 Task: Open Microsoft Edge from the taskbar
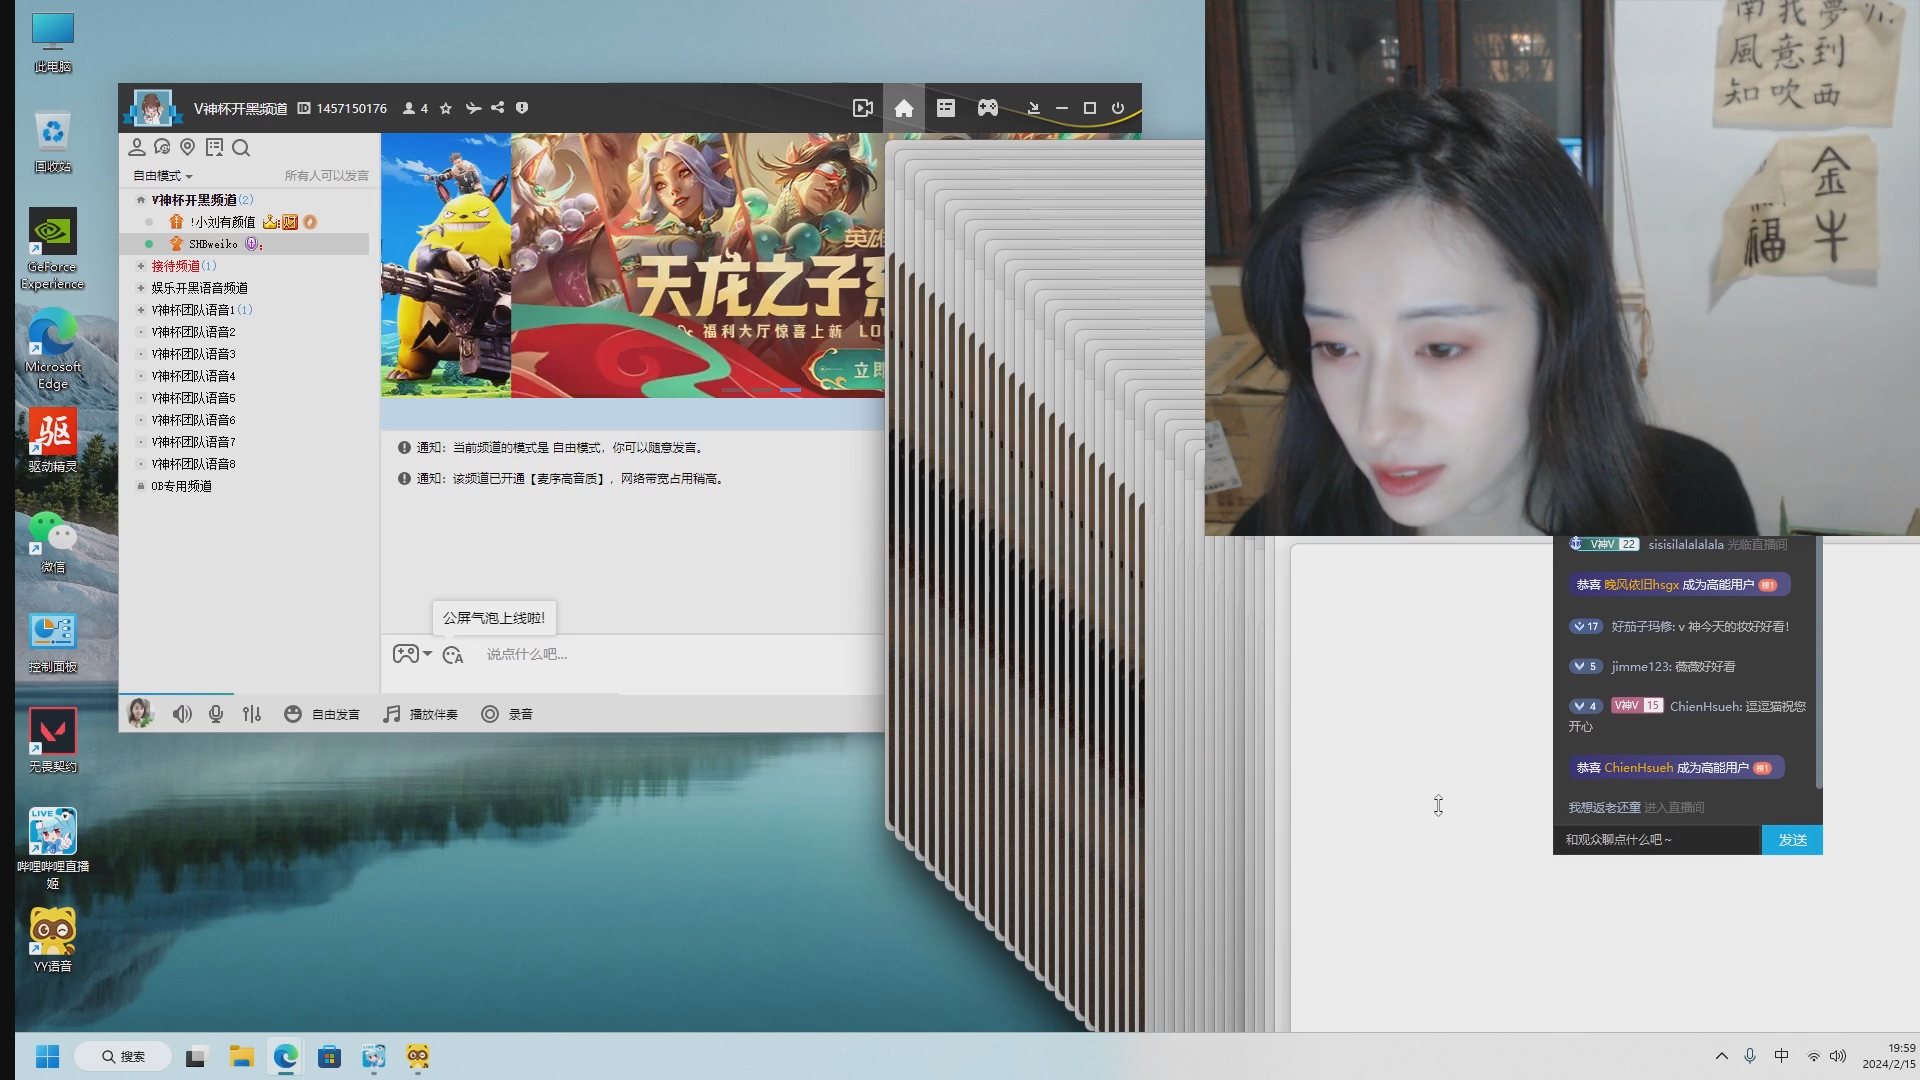pyautogui.click(x=285, y=1056)
